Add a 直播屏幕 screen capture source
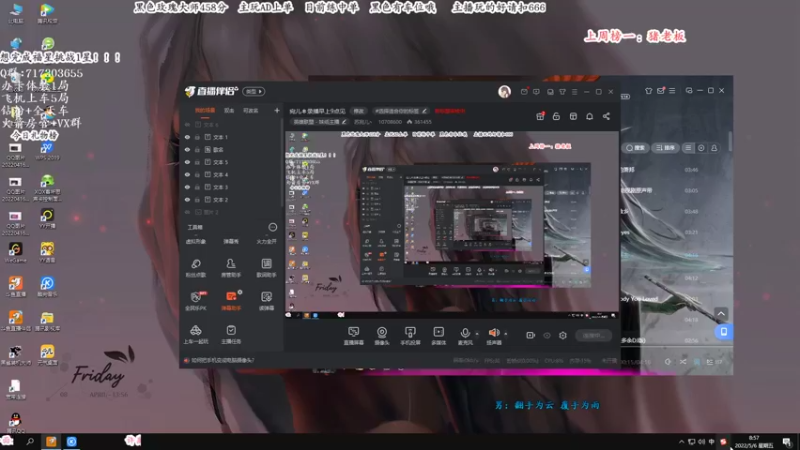Screen dimensions: 800x450 coord(354,336)
